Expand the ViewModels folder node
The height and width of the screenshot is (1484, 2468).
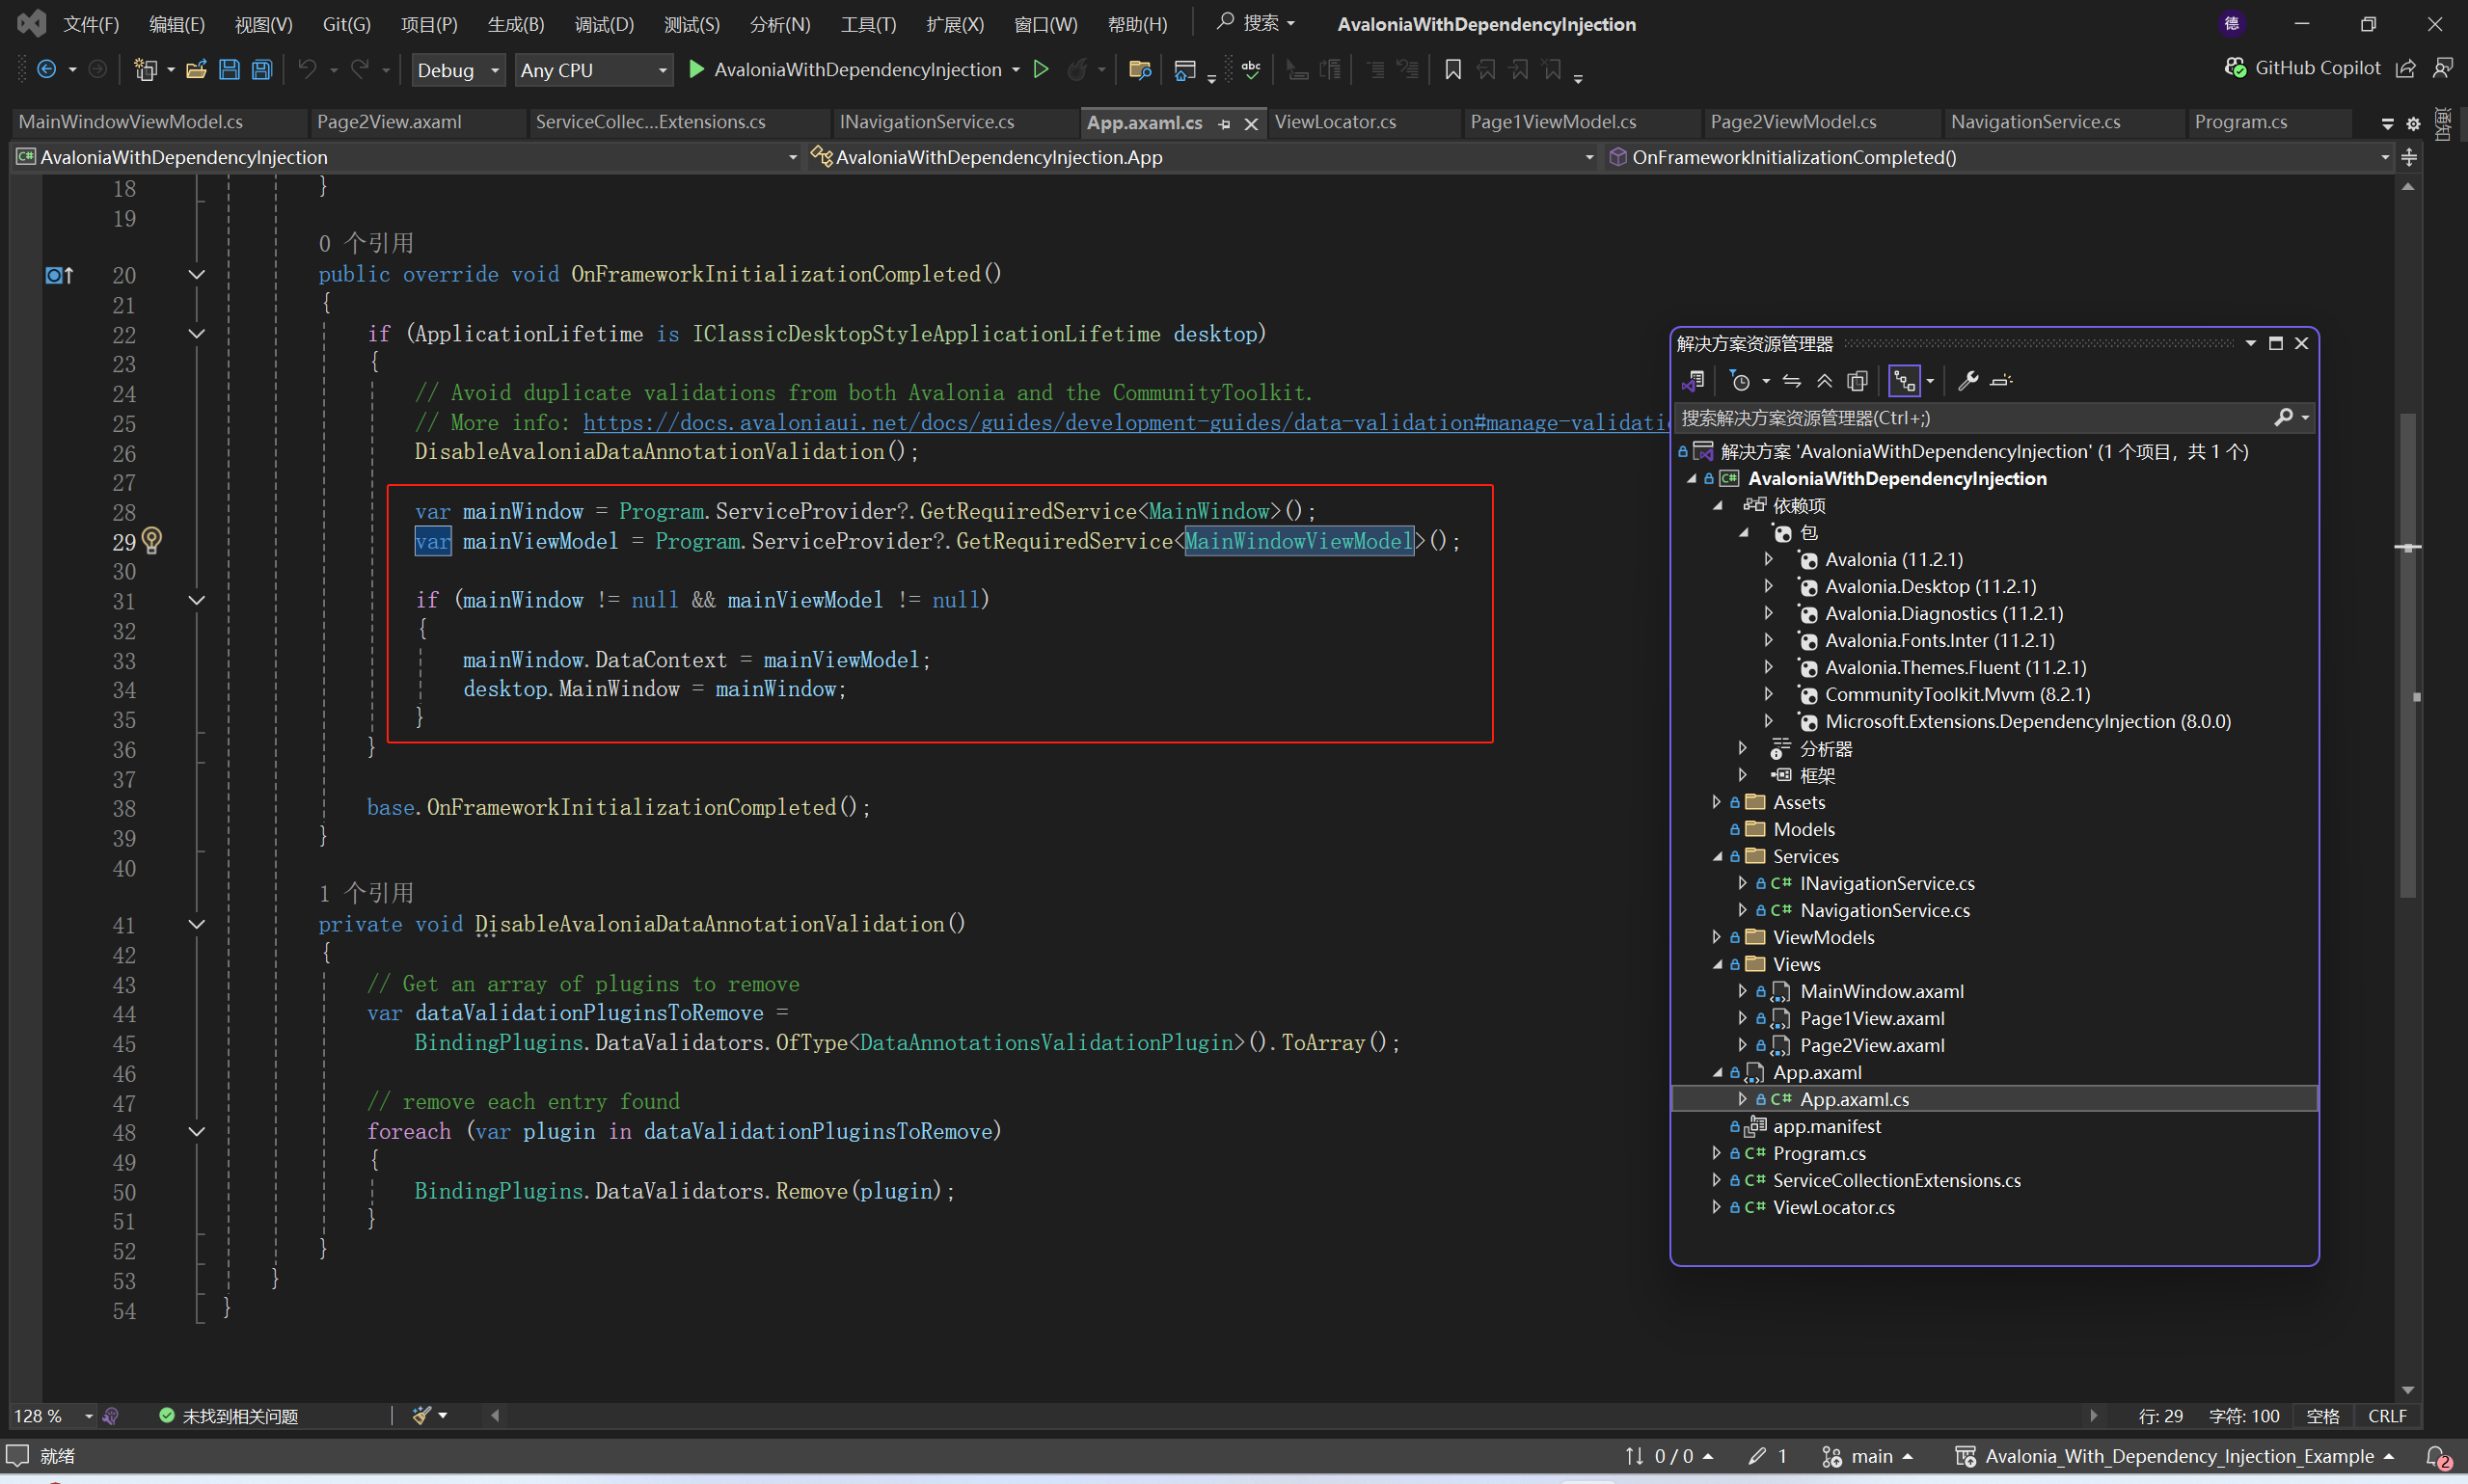1716,937
